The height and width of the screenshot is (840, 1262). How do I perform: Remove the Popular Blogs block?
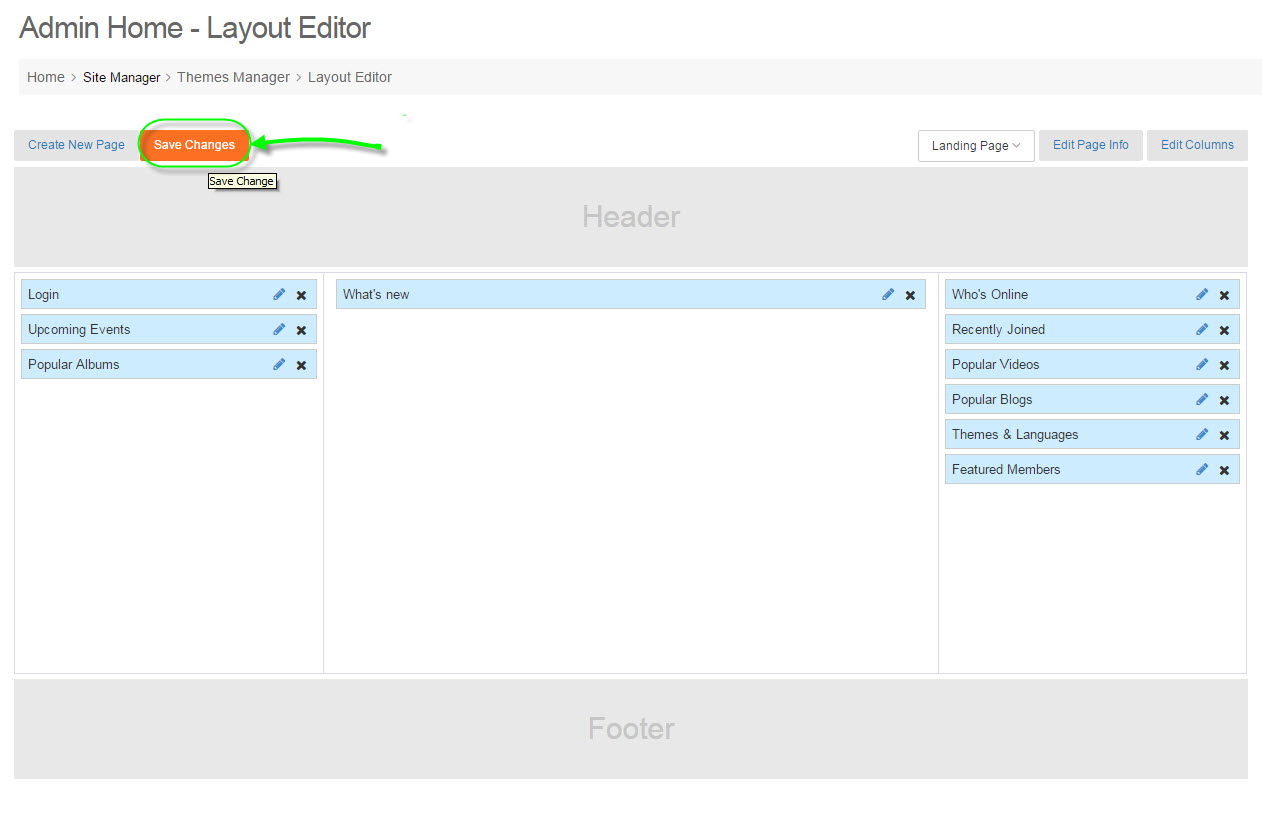(1224, 400)
